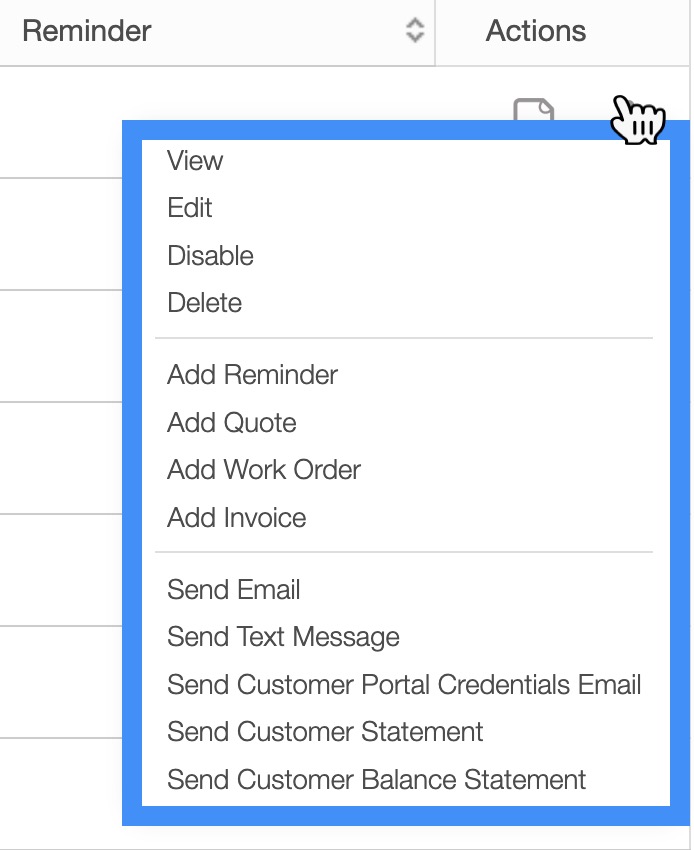Click the Reminder column header
The height and width of the screenshot is (850, 694).
tap(87, 31)
